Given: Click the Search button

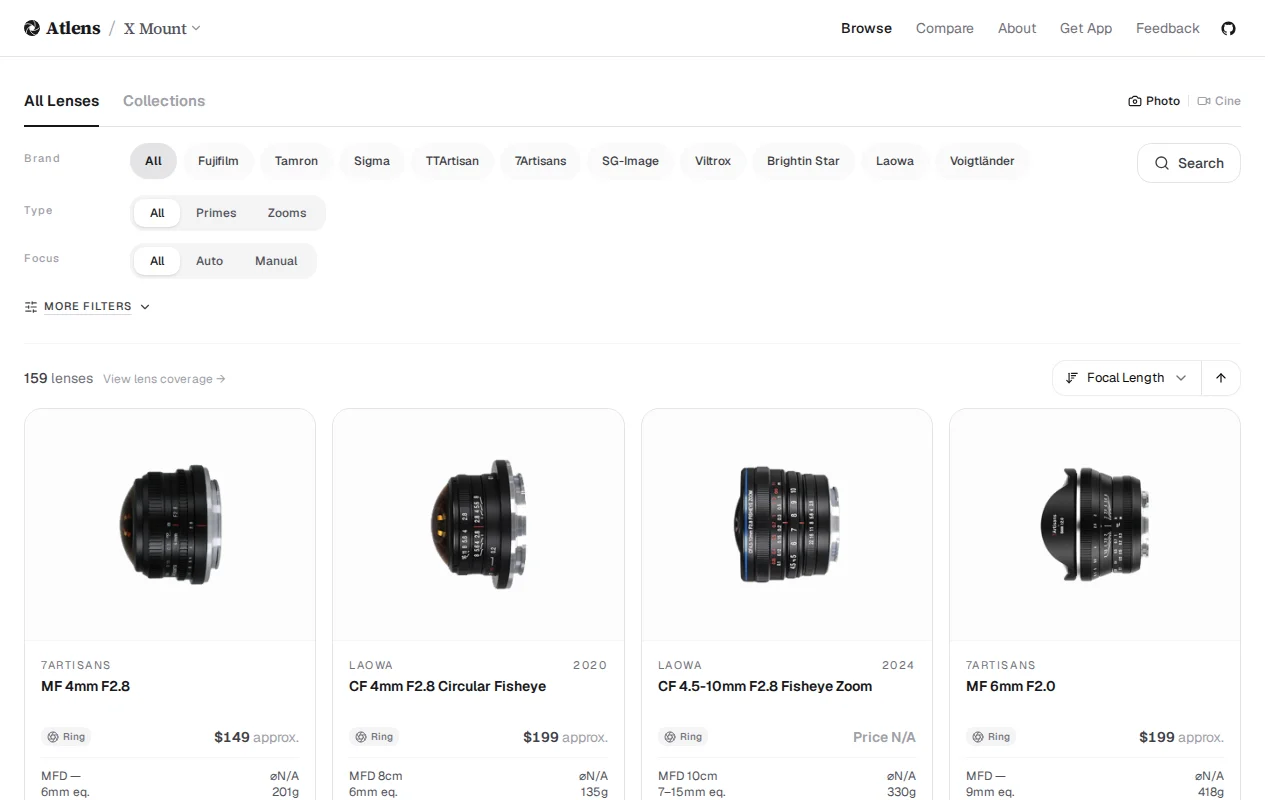Looking at the screenshot, I should 1189,163.
